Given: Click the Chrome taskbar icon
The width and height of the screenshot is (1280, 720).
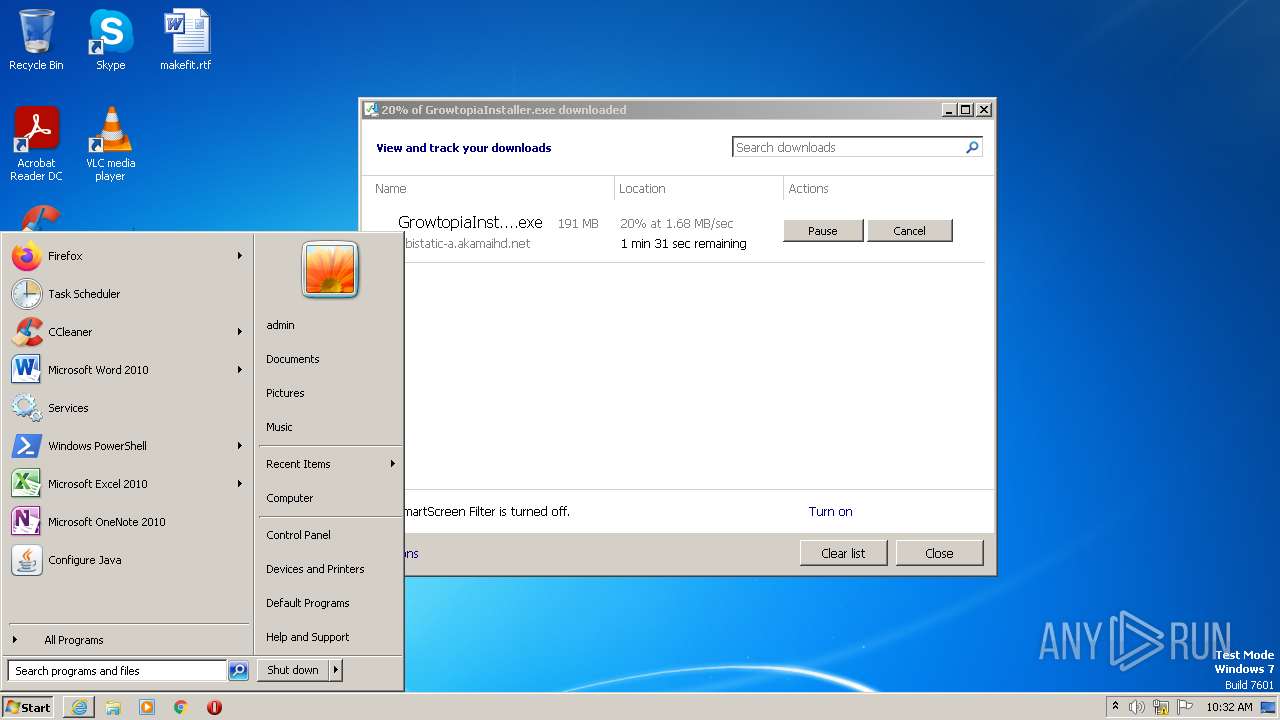Looking at the screenshot, I should 180,707.
